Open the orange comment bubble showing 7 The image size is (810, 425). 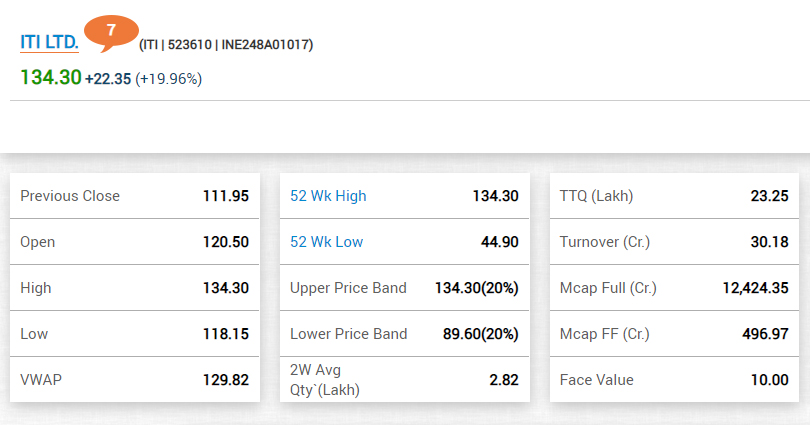112,33
